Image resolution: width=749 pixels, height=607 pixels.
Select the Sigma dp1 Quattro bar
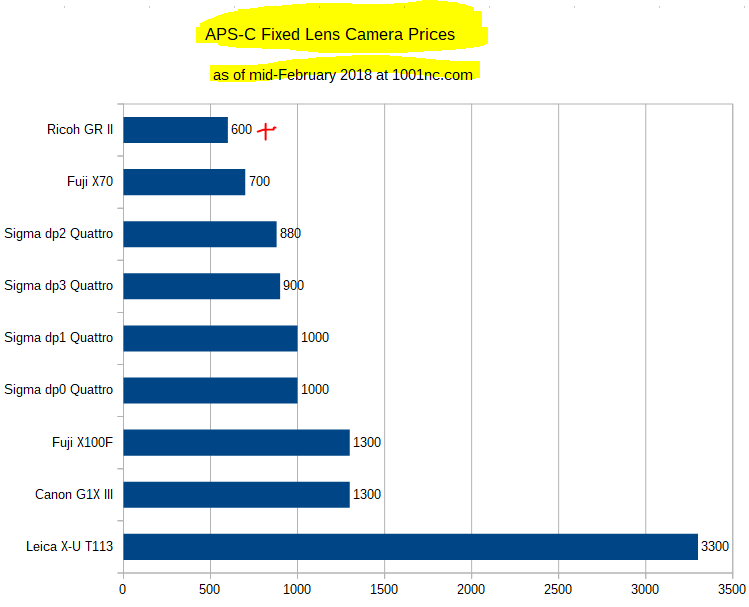click(210, 338)
